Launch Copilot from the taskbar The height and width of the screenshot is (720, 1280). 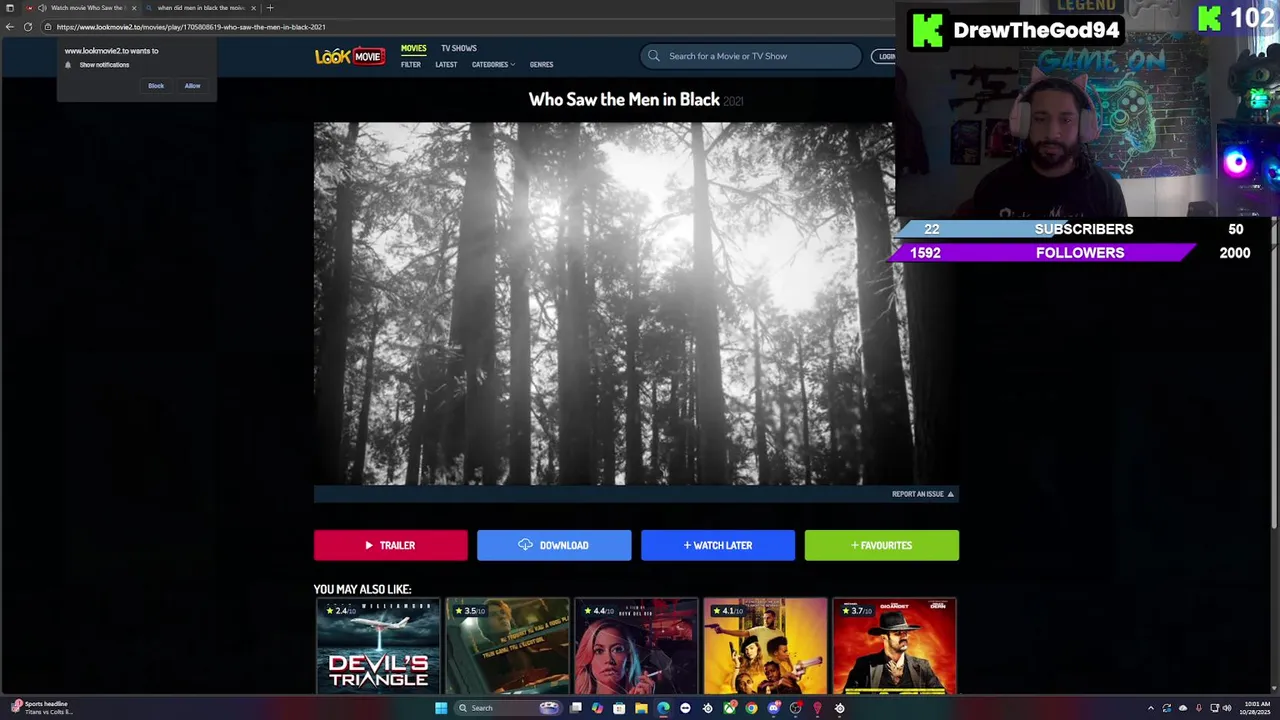coord(597,708)
